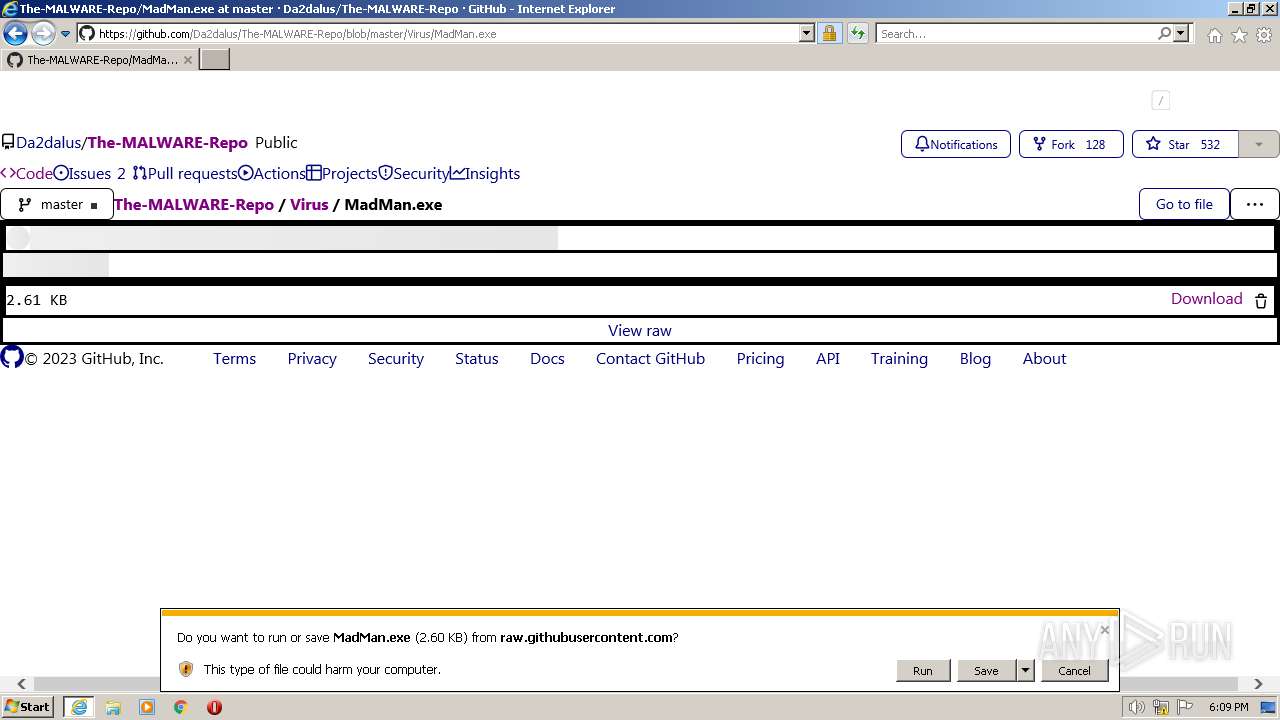Close the MadMan.exe browser tab
The image size is (1280, 720).
point(187,60)
